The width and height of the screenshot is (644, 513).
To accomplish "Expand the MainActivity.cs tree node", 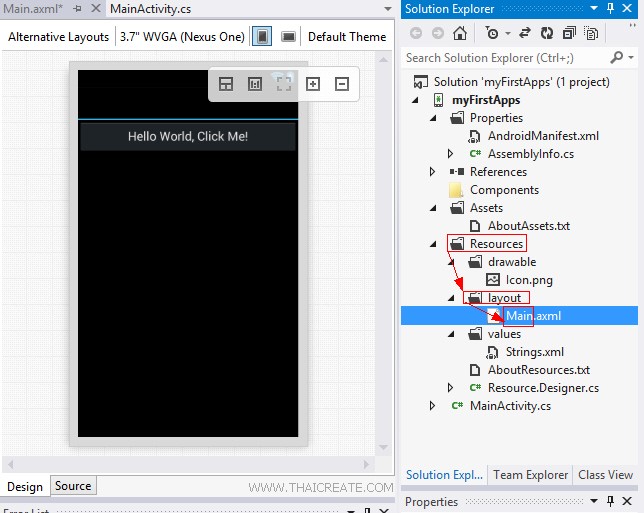I will (432, 406).
